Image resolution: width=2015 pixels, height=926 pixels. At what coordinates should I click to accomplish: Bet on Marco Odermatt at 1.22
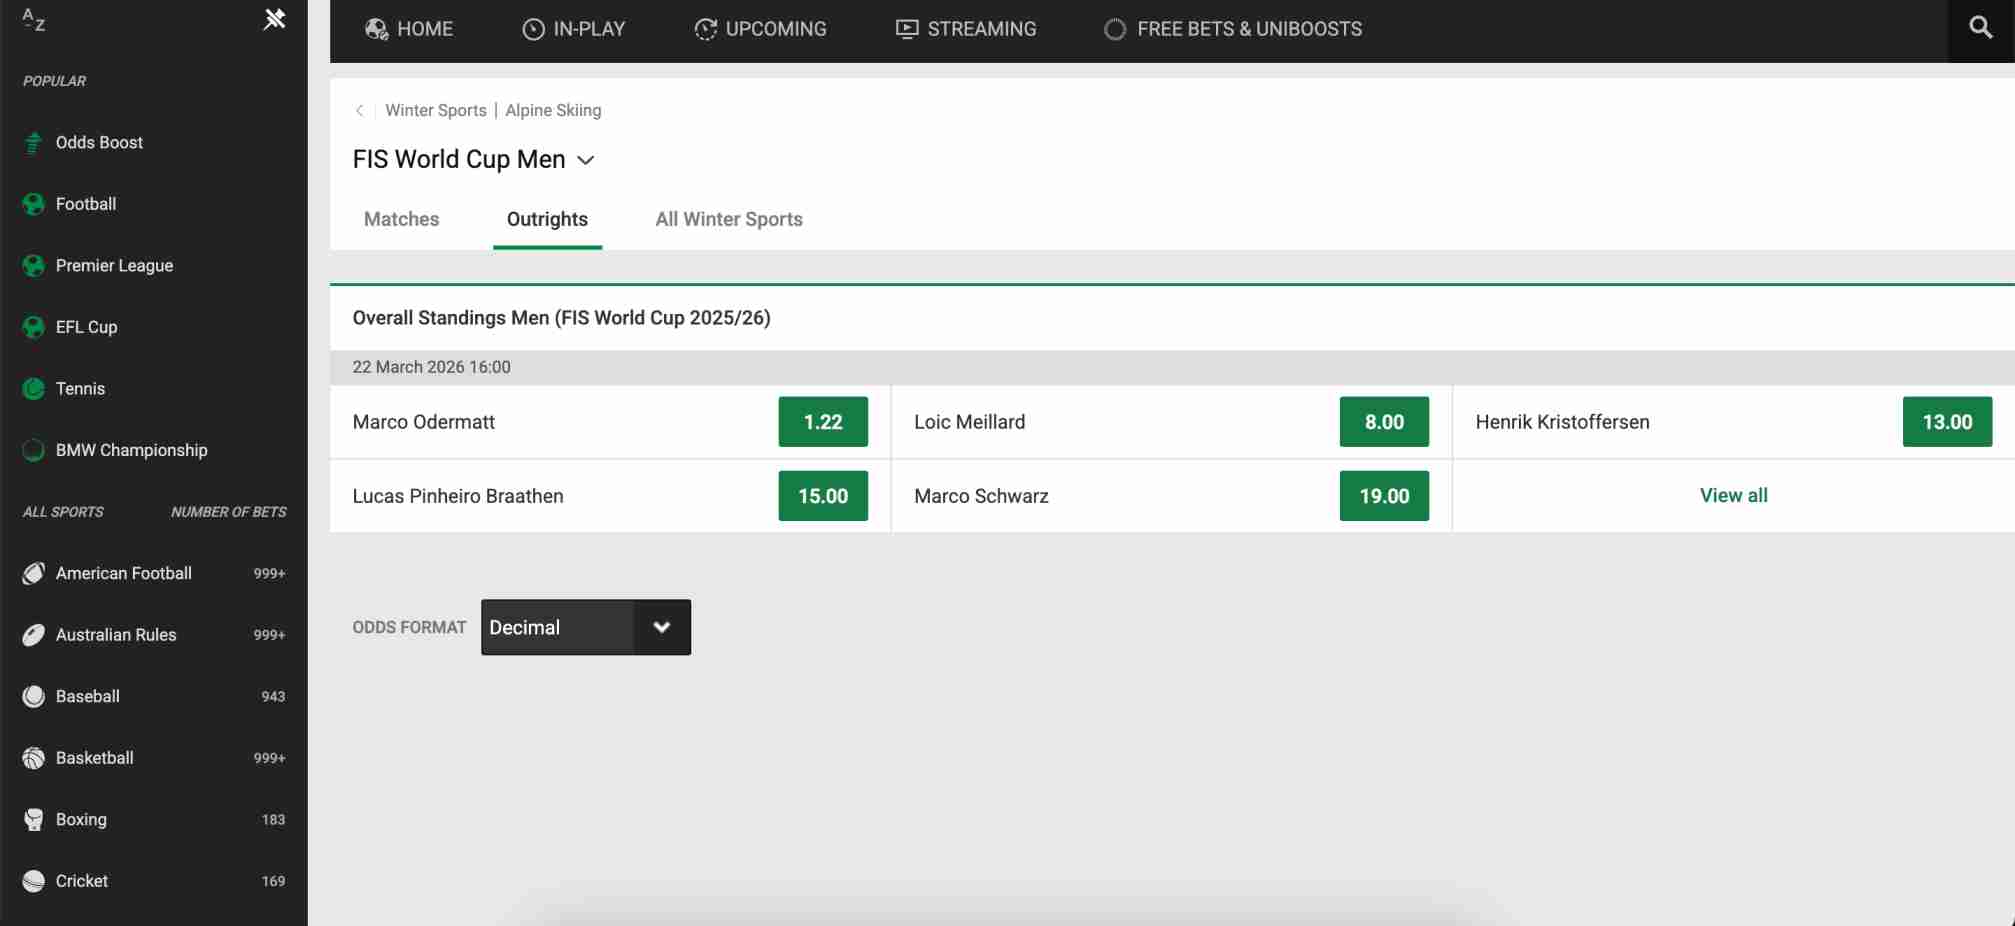823,422
